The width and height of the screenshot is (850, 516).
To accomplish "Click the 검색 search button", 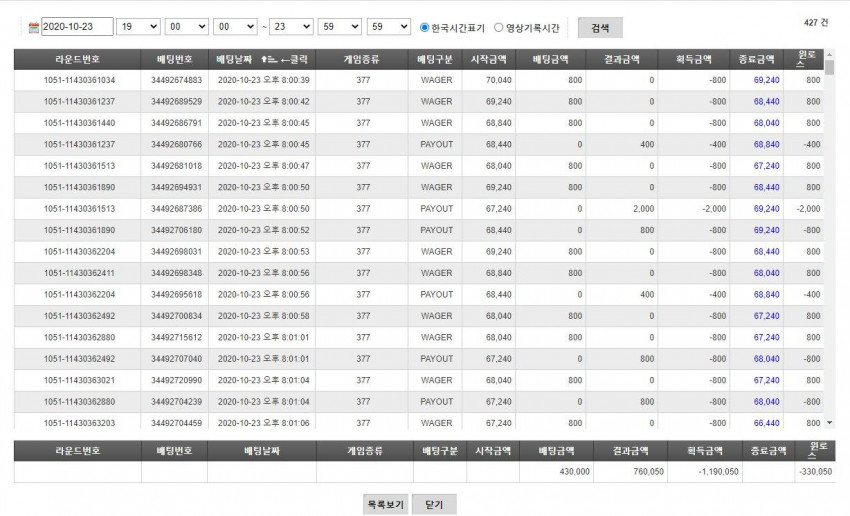I will (600, 28).
